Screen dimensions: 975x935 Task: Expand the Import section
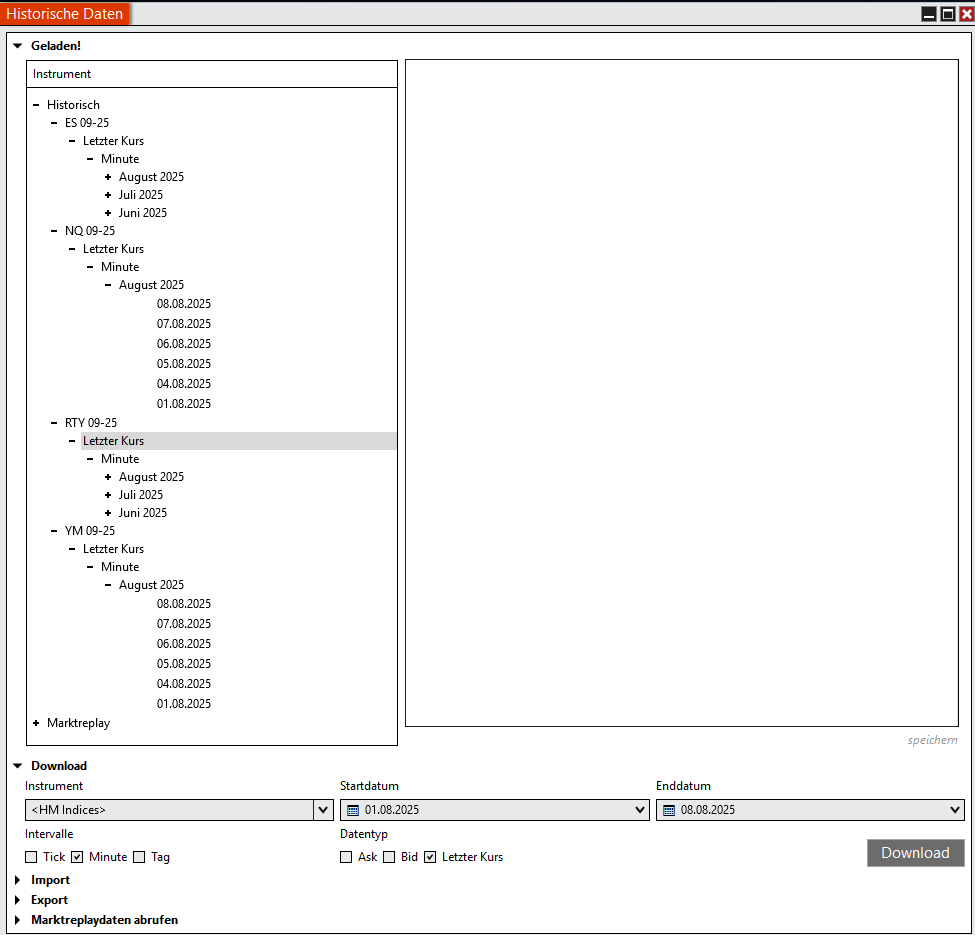17,880
